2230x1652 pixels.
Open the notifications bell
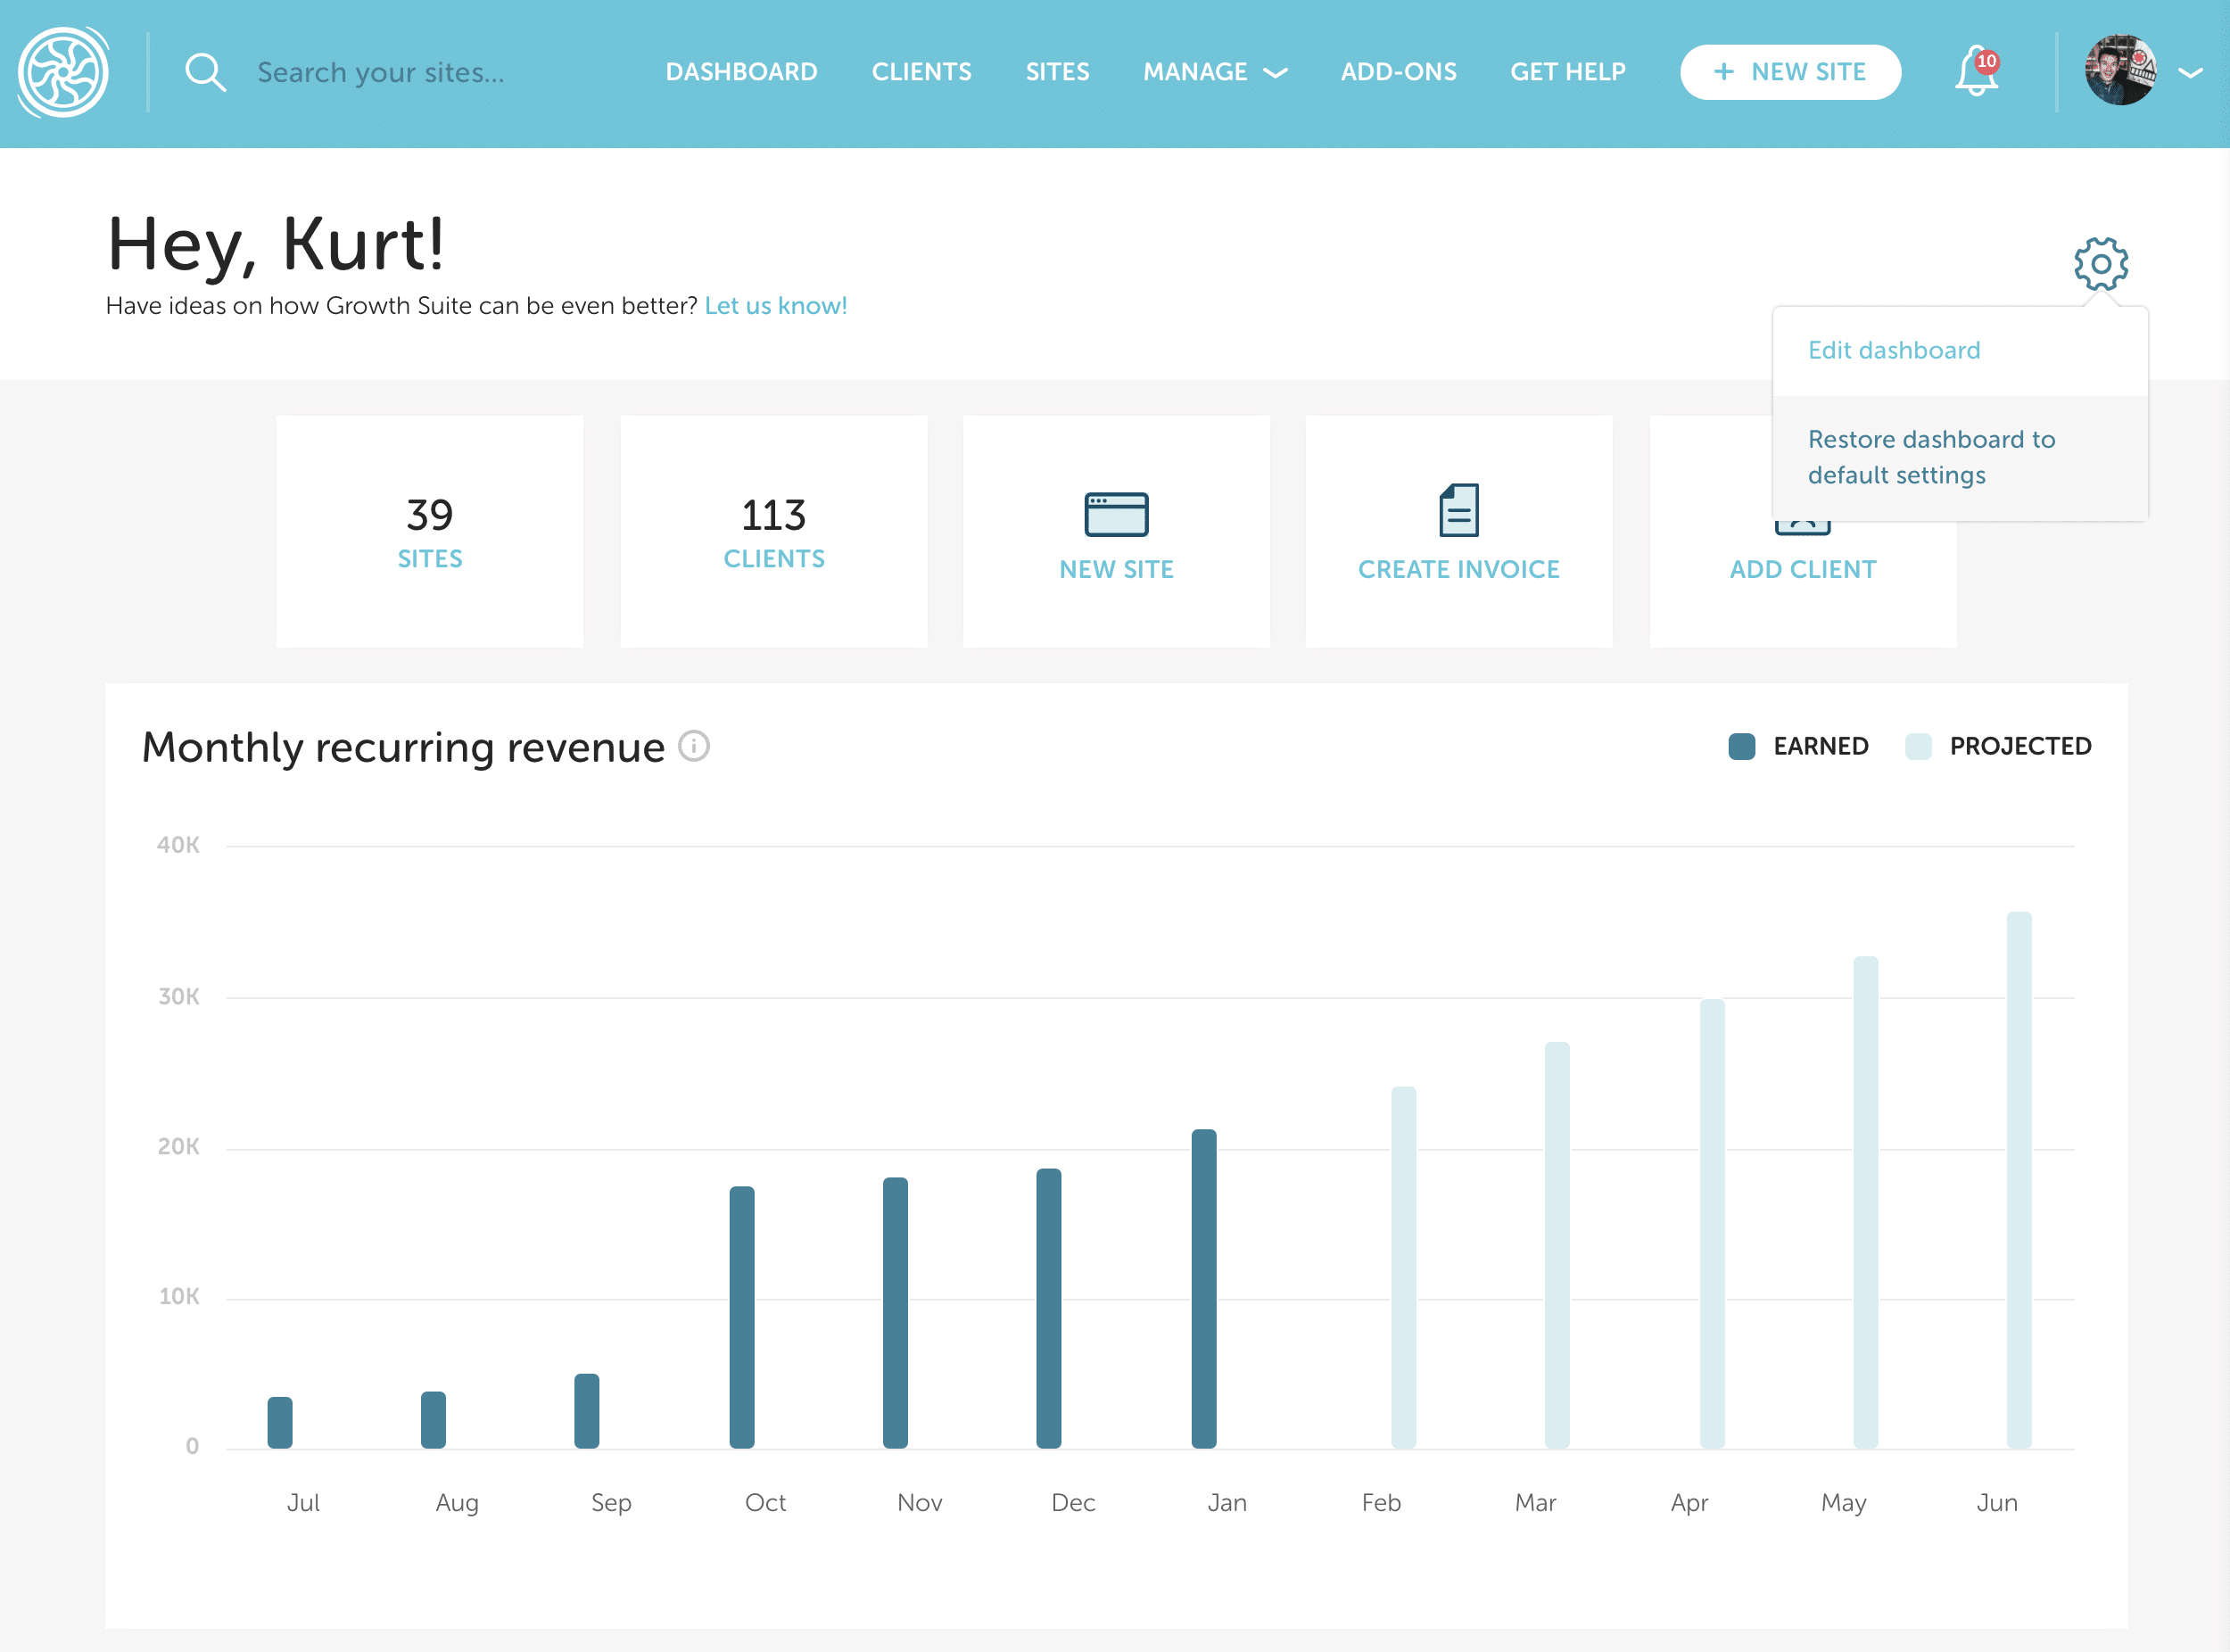tap(1976, 72)
